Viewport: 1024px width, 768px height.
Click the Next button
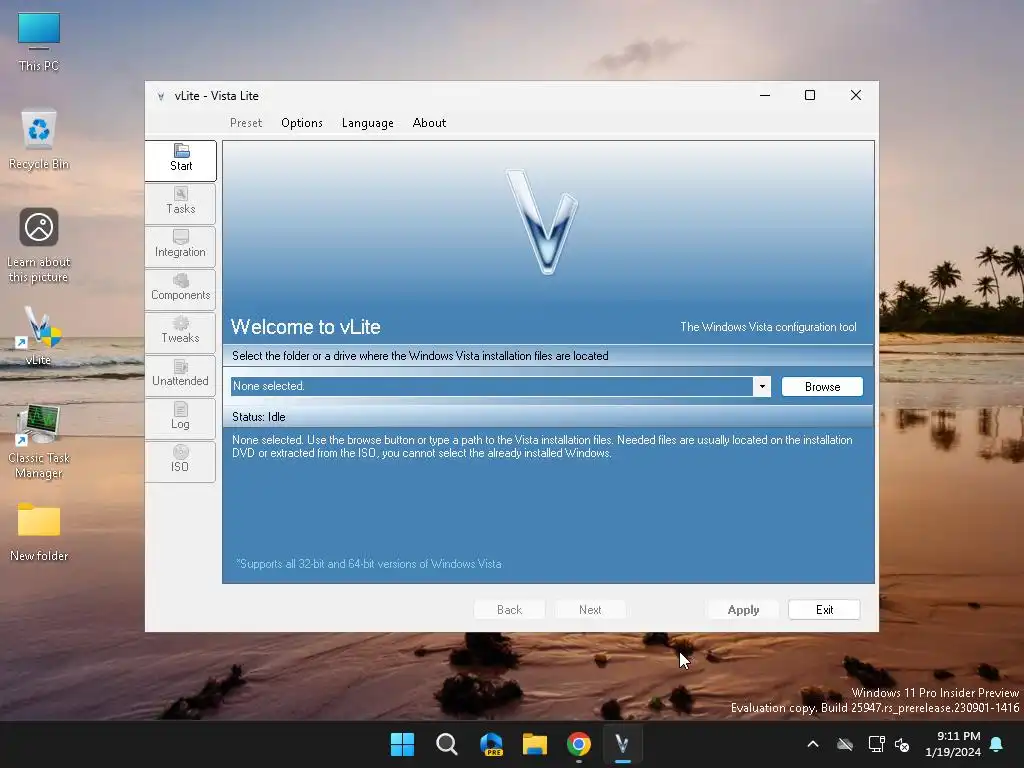coord(590,609)
